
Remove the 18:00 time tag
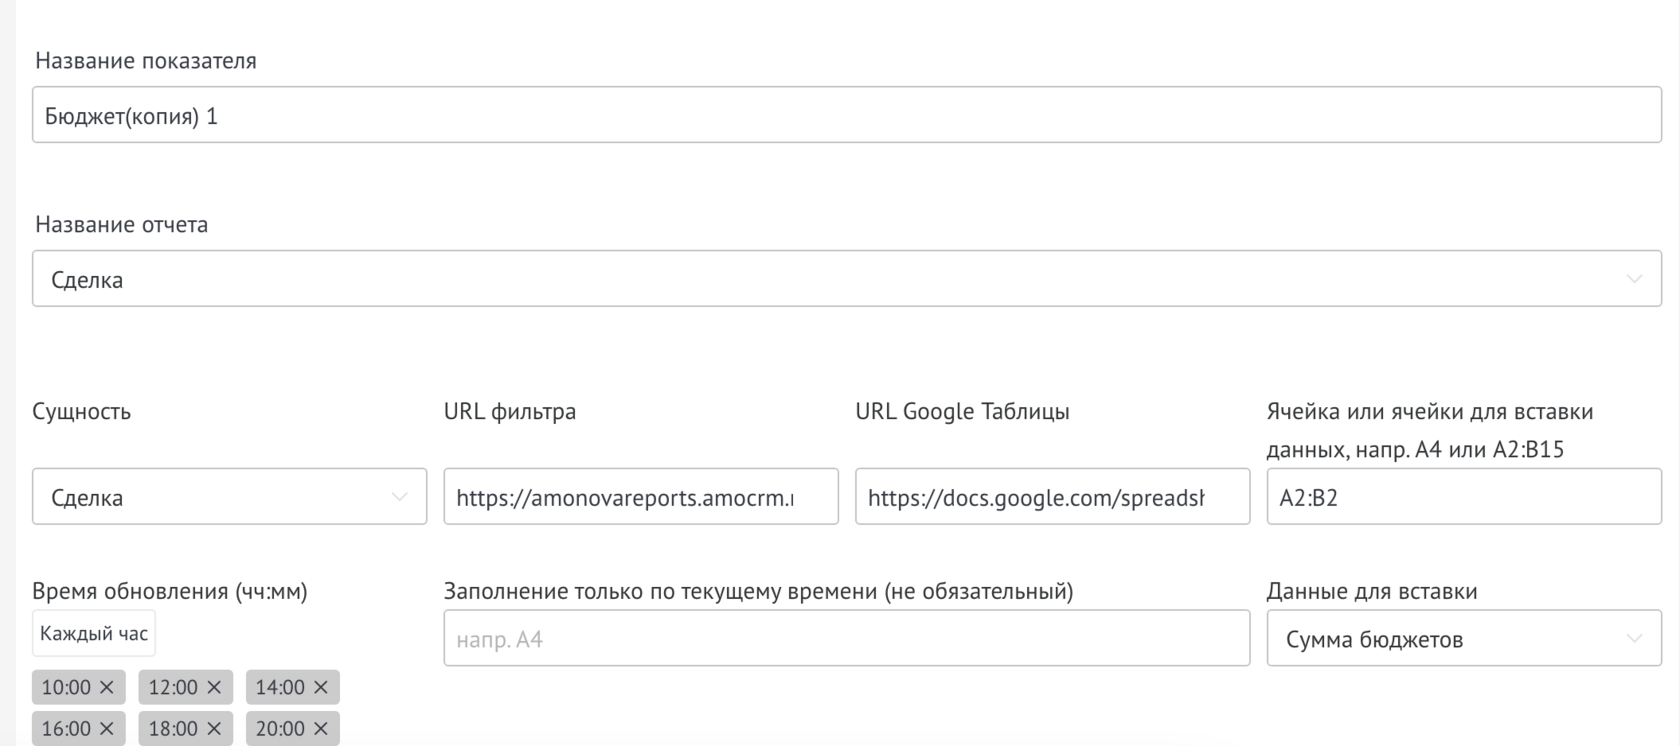click(x=214, y=729)
